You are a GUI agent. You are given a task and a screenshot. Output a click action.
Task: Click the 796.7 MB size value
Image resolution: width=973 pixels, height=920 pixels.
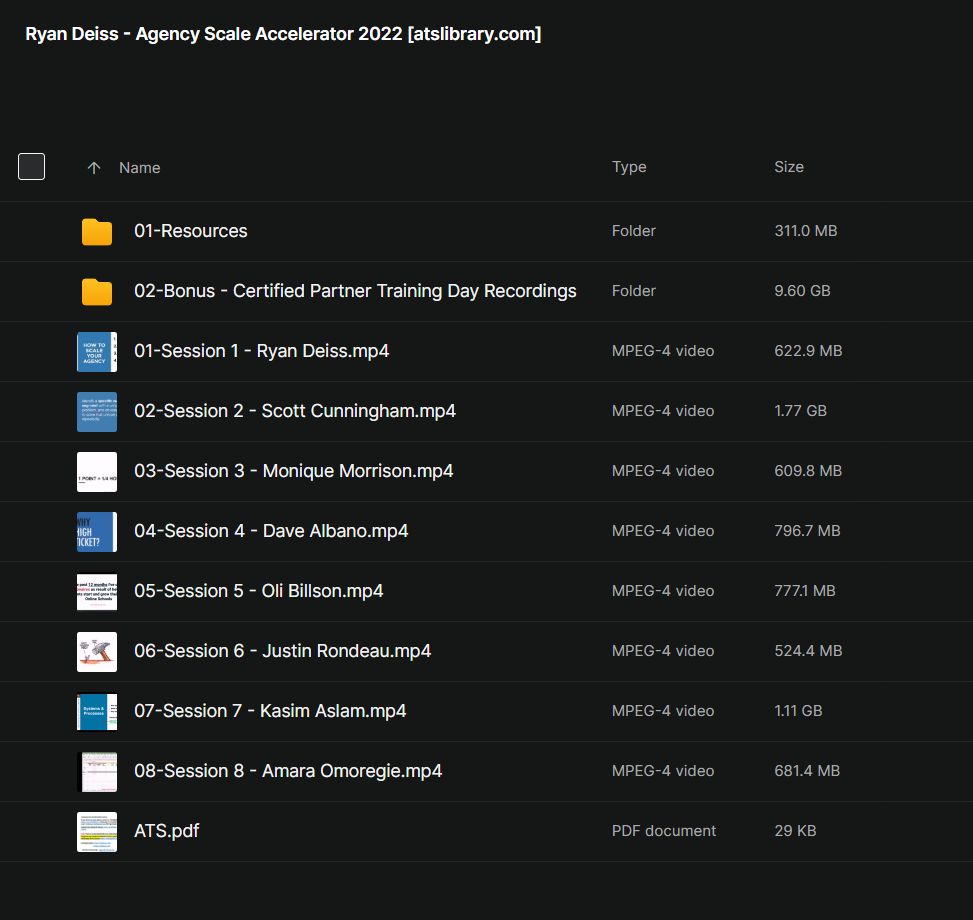click(807, 531)
